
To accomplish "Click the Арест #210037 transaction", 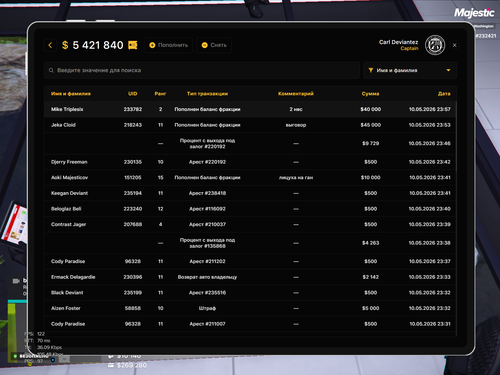I will [207, 224].
